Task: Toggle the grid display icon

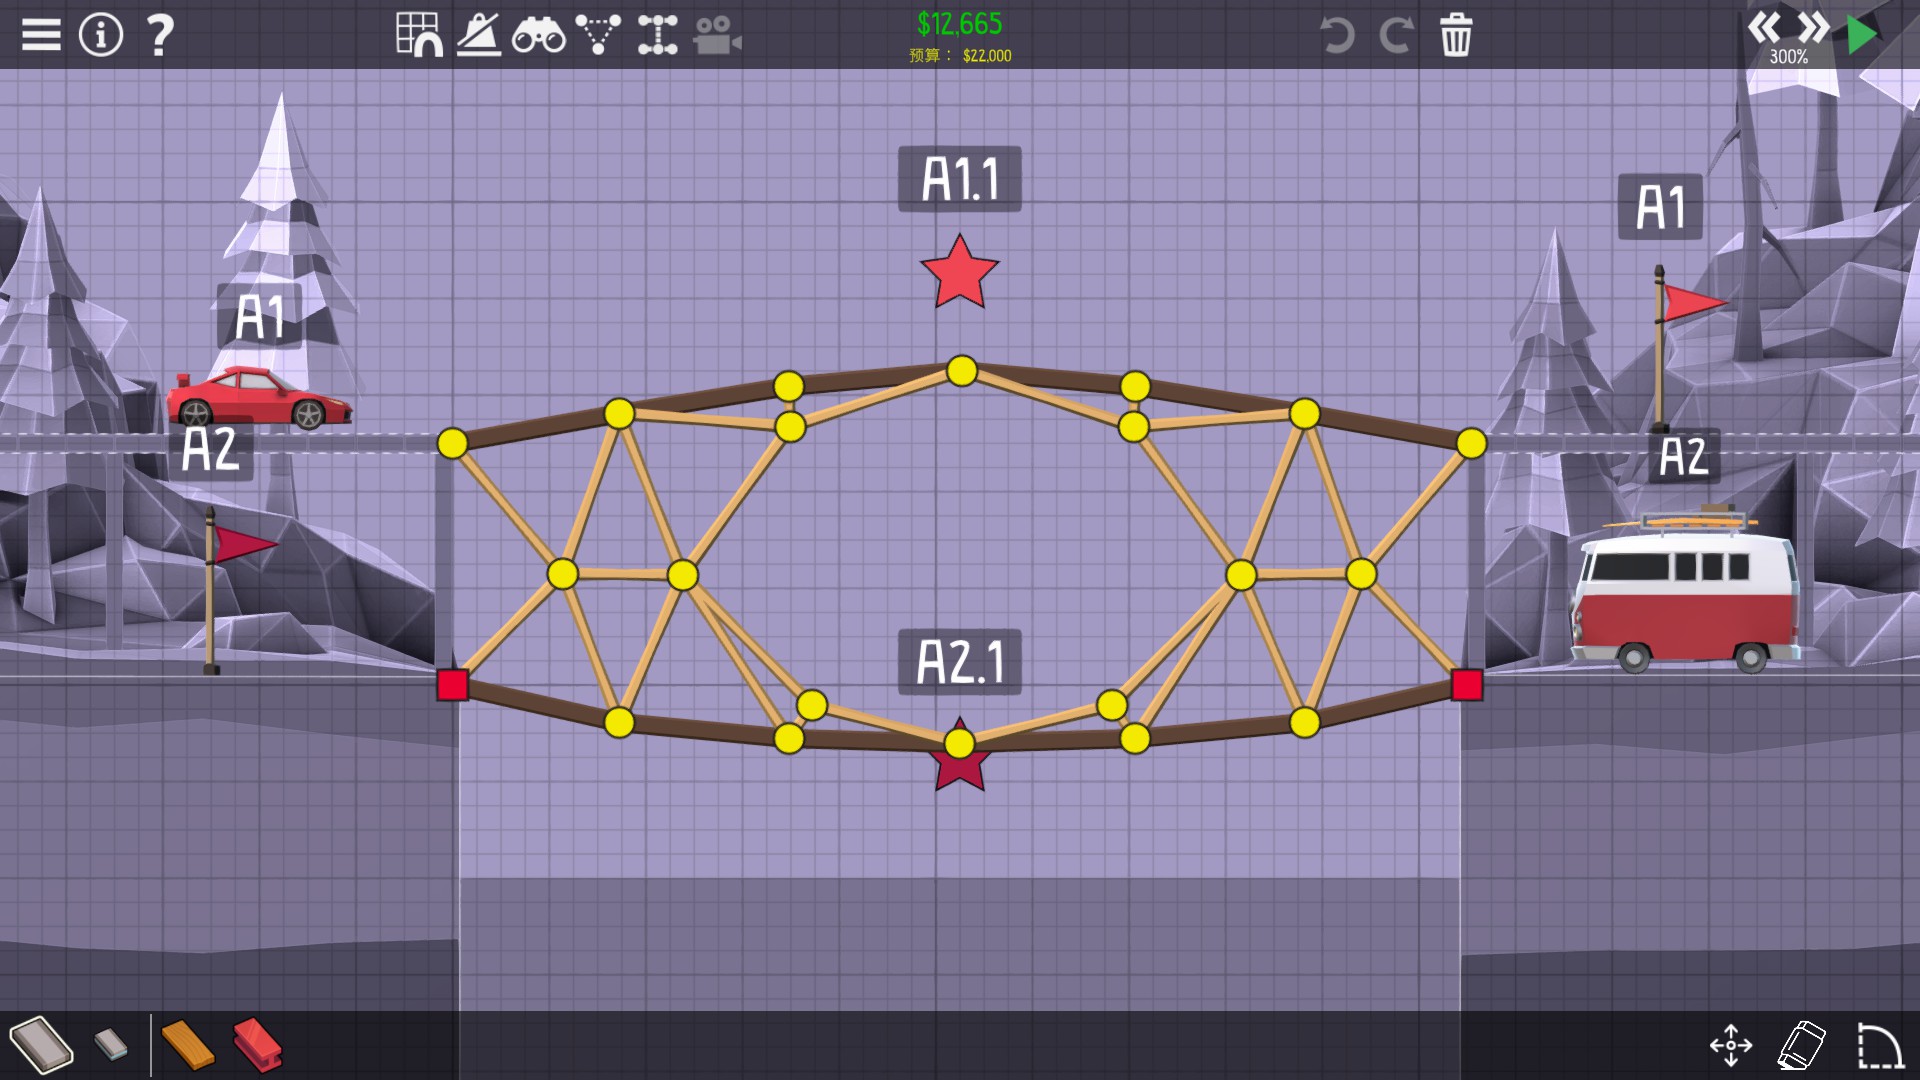Action: [x=419, y=35]
